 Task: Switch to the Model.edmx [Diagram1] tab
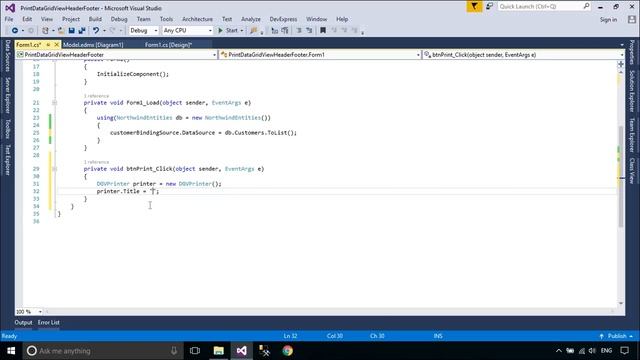[x=93, y=44]
